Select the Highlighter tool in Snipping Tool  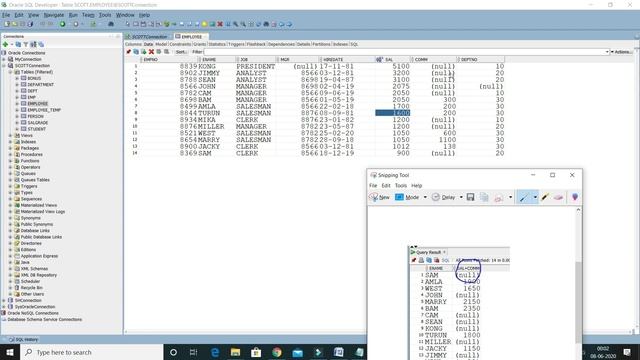coord(545,197)
